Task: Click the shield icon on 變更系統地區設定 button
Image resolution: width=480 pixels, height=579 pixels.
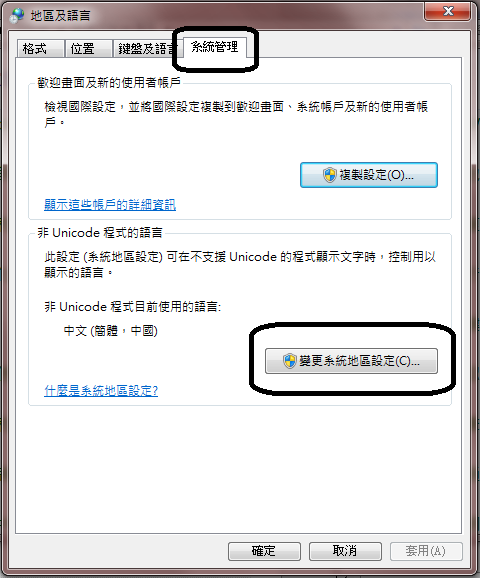Action: [x=290, y=361]
